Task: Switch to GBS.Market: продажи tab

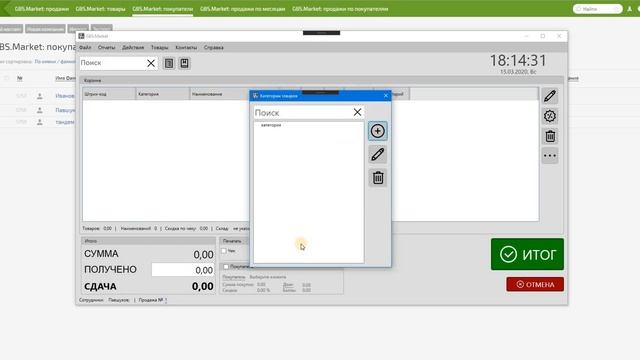Action: point(42,9)
